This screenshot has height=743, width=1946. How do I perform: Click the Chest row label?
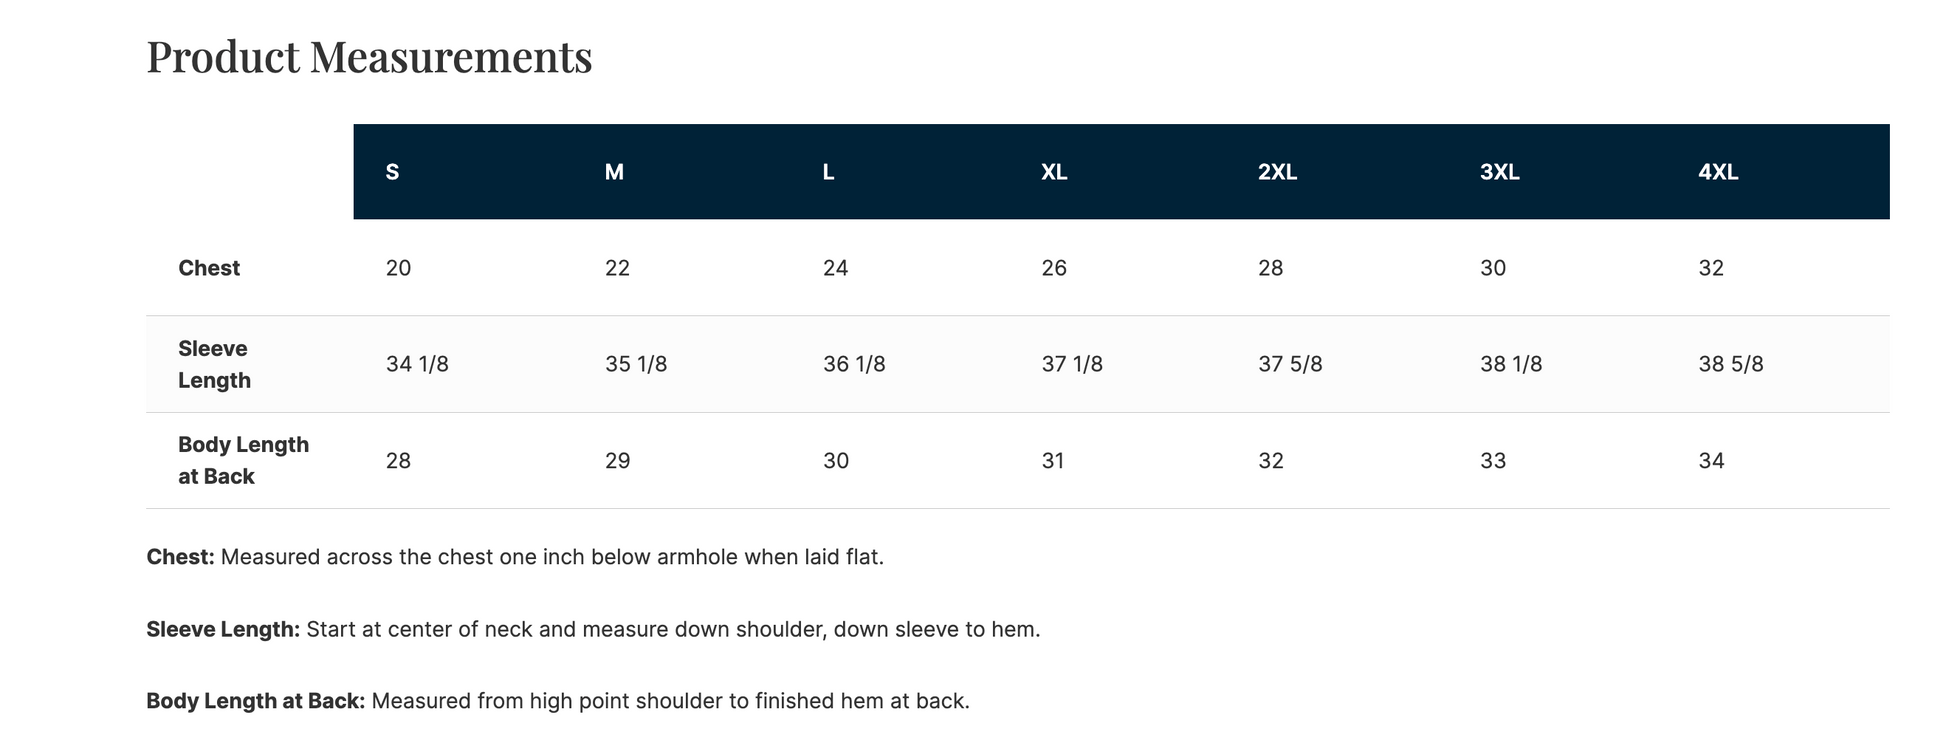click(x=209, y=268)
